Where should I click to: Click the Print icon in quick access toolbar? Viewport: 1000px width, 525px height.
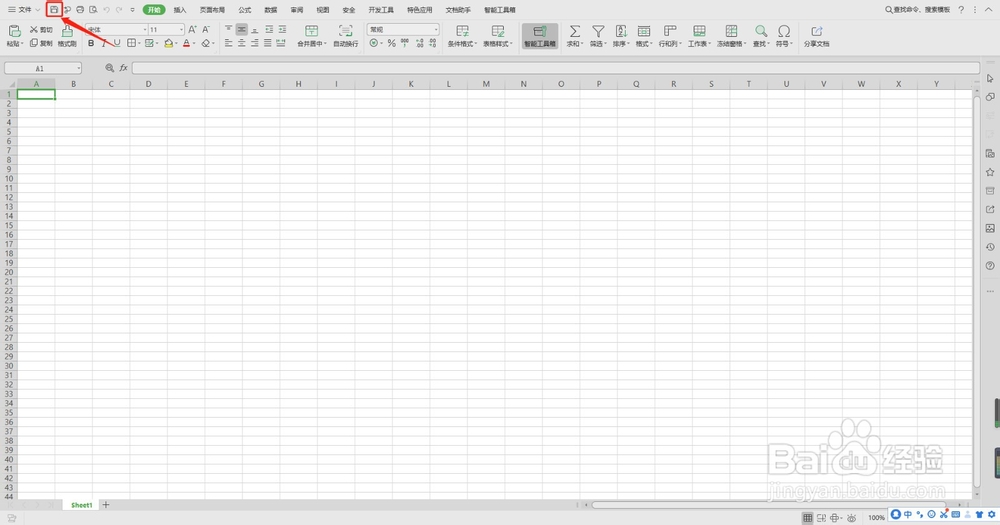point(80,10)
